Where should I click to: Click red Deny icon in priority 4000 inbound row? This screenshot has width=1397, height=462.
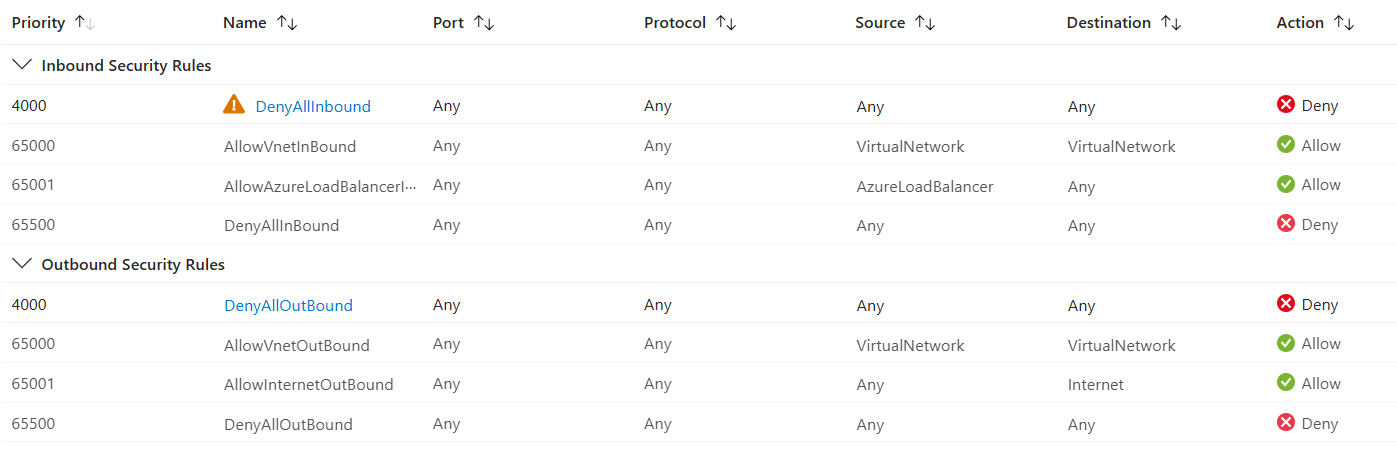click(x=1286, y=105)
